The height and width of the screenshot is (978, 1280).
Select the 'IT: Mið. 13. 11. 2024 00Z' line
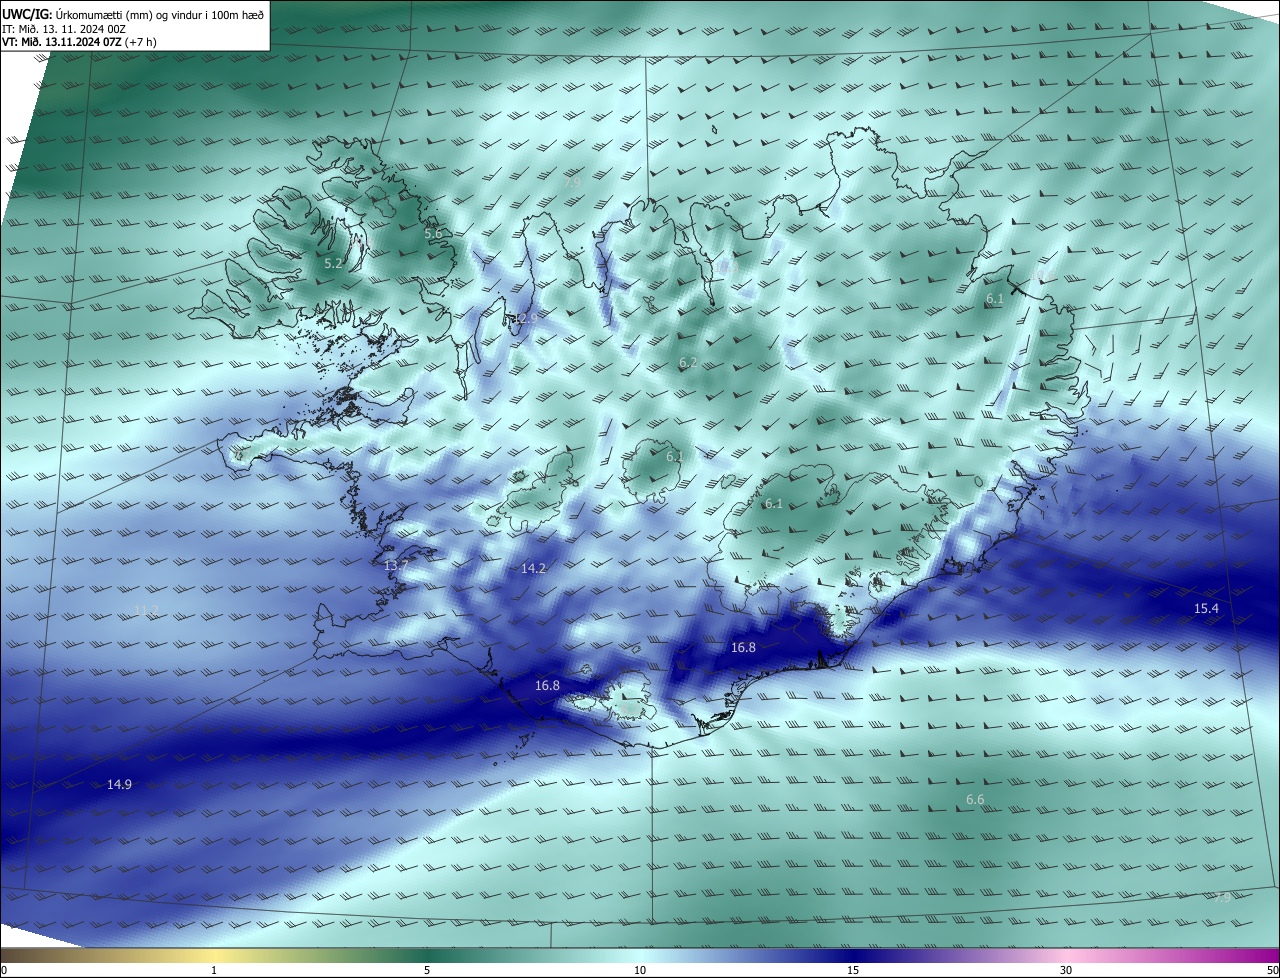click(x=62, y=29)
